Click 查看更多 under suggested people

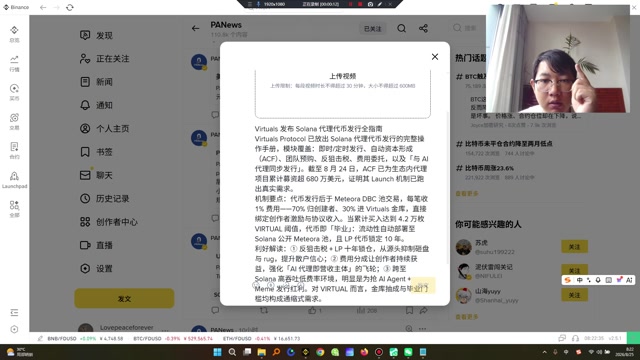click(467, 316)
